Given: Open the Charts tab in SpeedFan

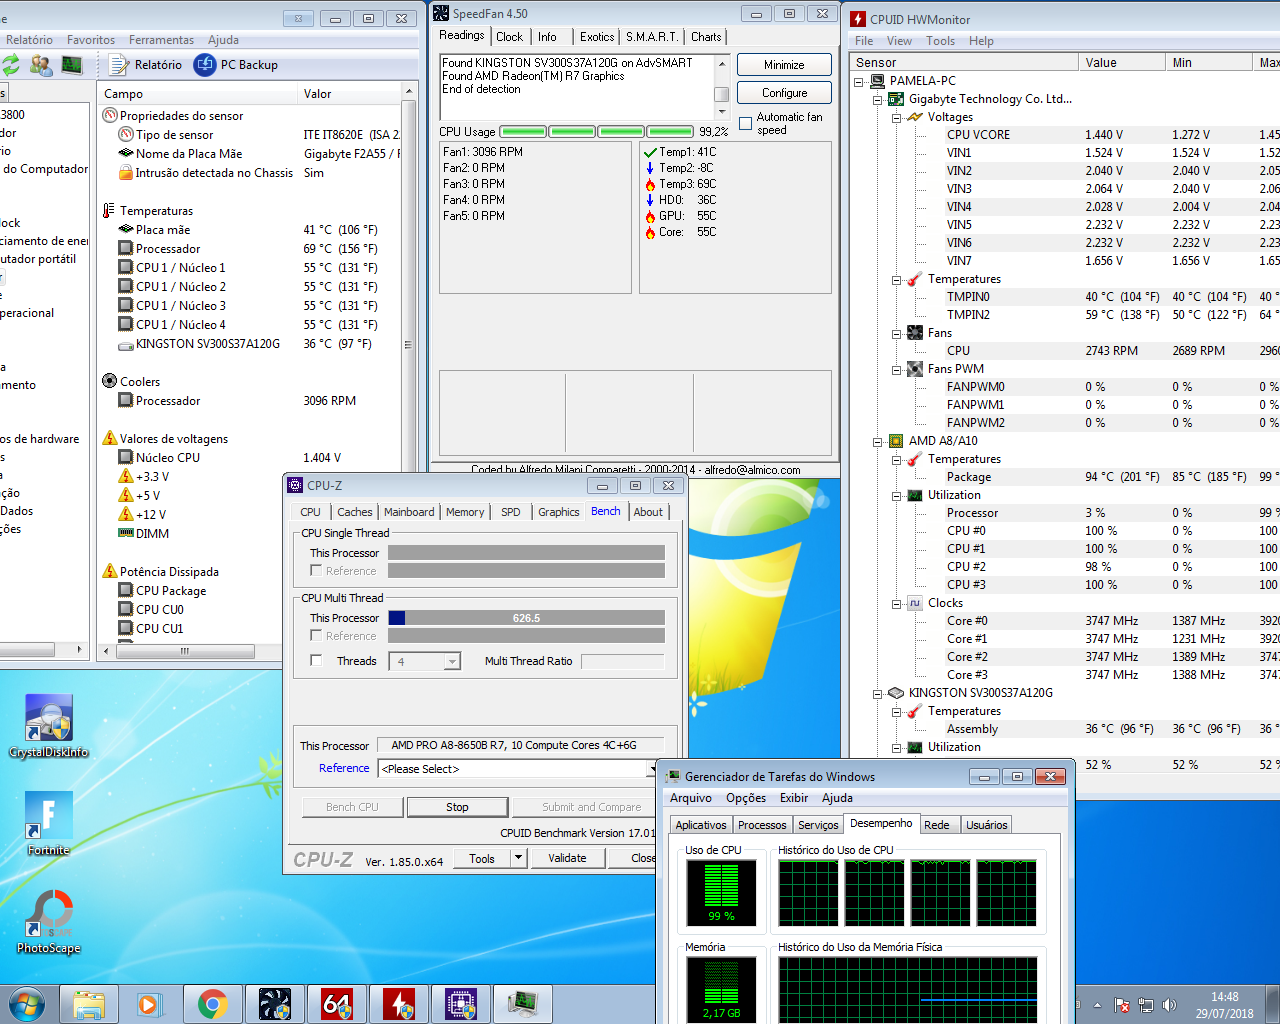Looking at the screenshot, I should (706, 37).
